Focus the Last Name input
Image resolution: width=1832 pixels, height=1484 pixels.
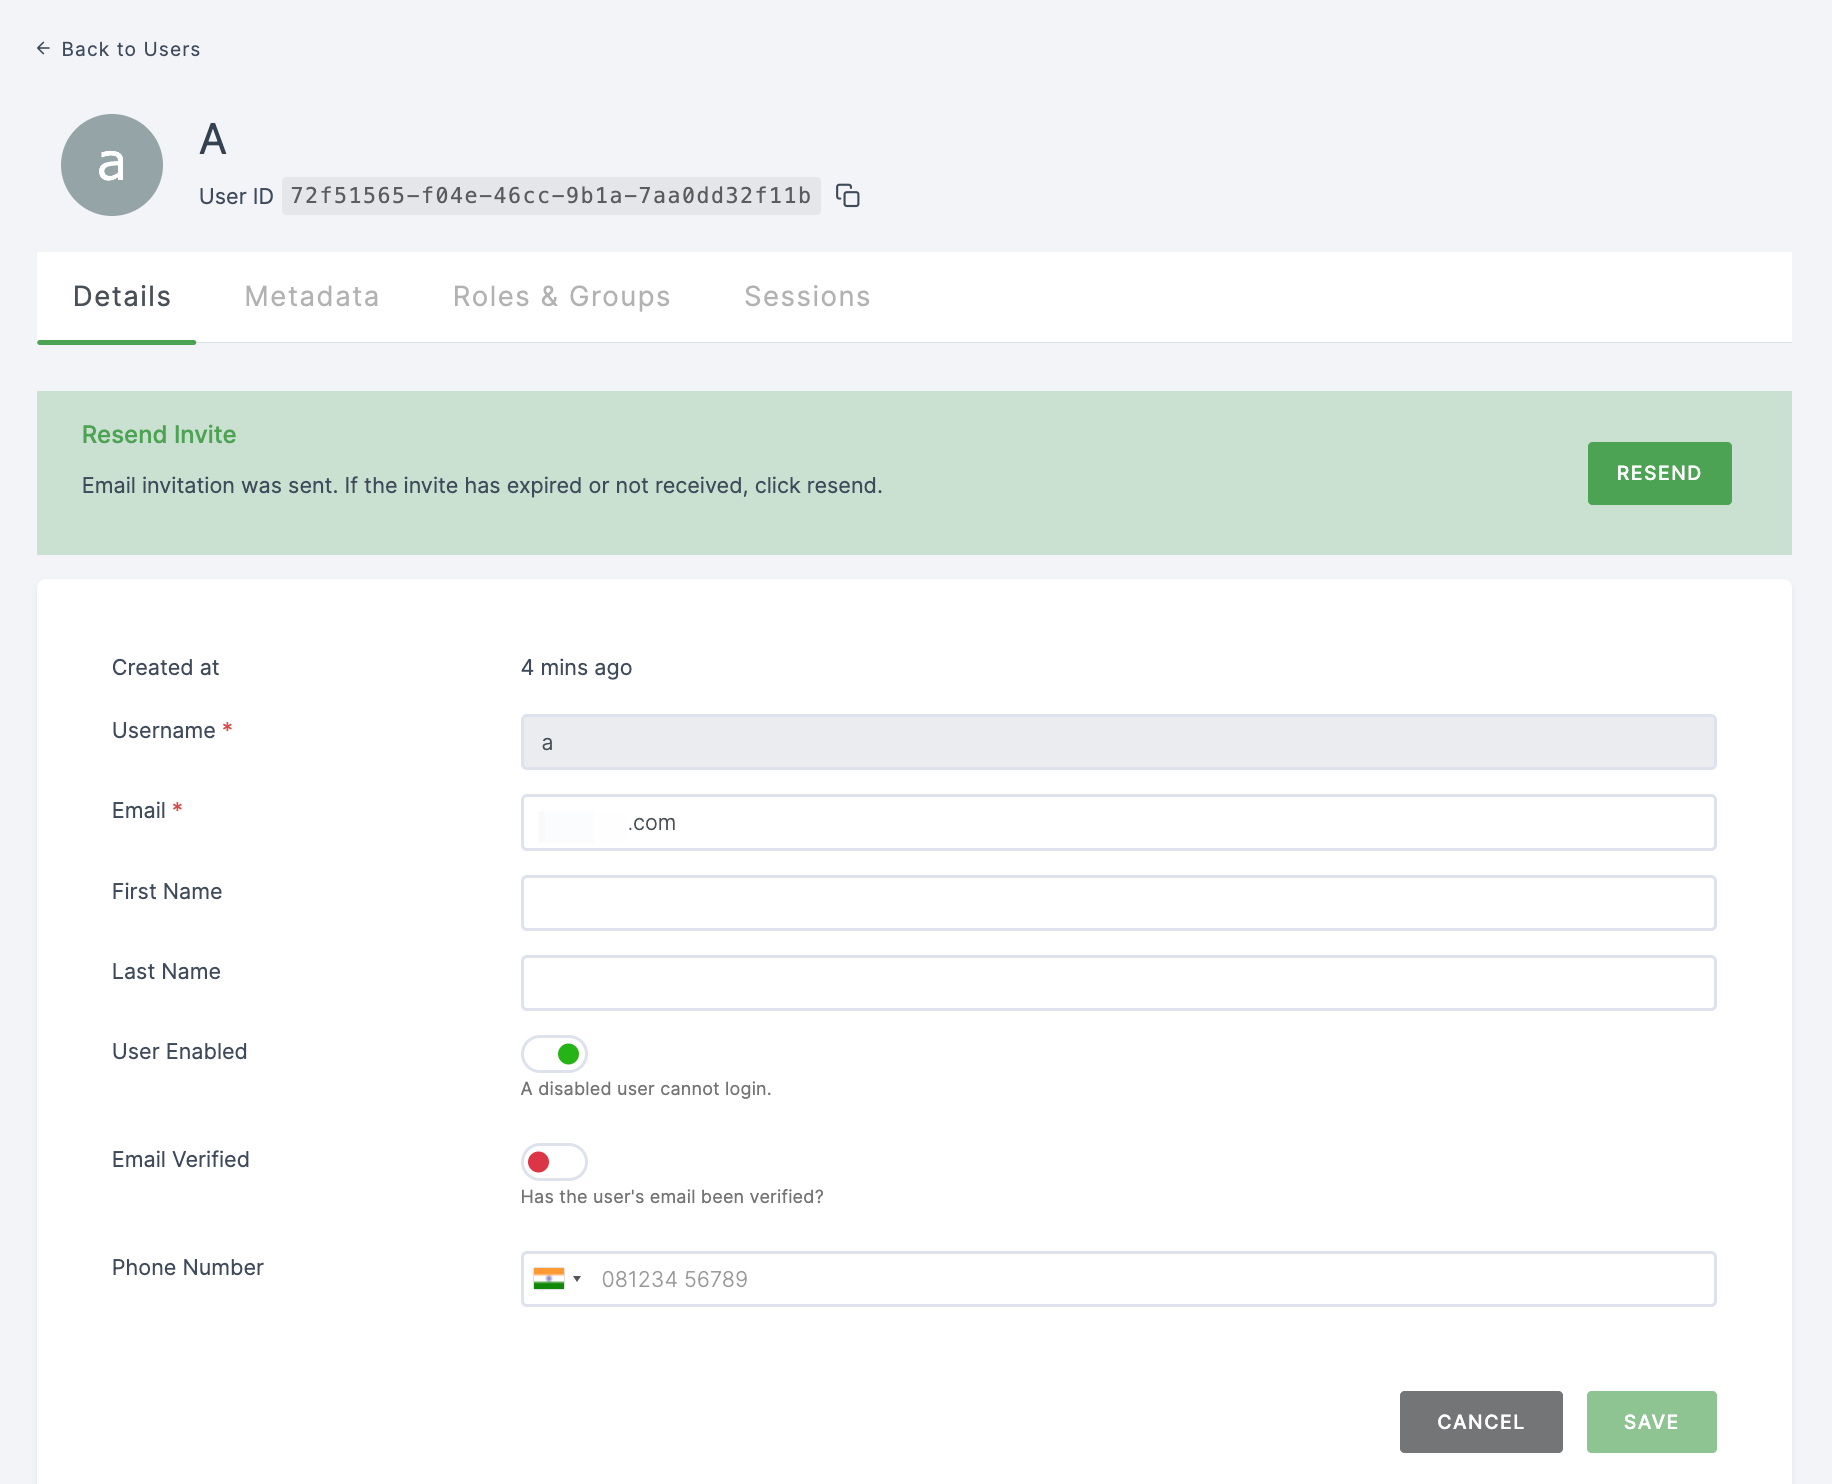(1118, 983)
